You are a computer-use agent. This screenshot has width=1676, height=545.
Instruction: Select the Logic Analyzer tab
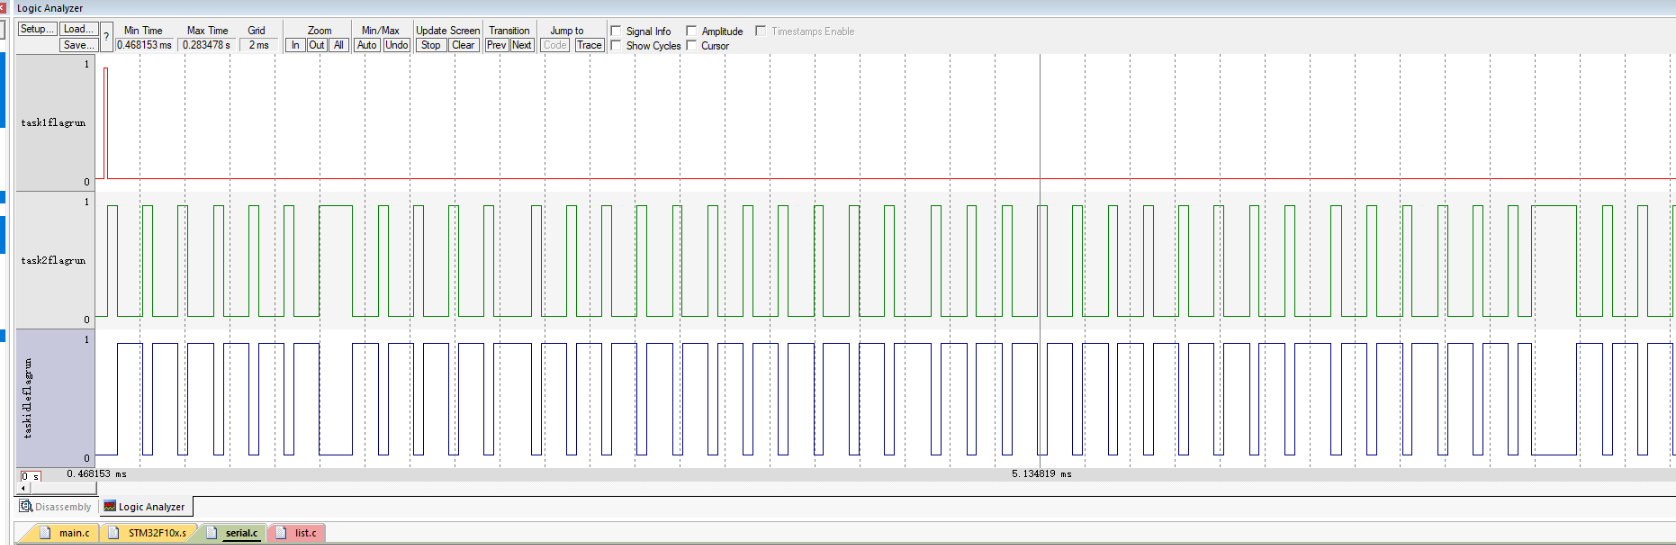pyautogui.click(x=145, y=506)
